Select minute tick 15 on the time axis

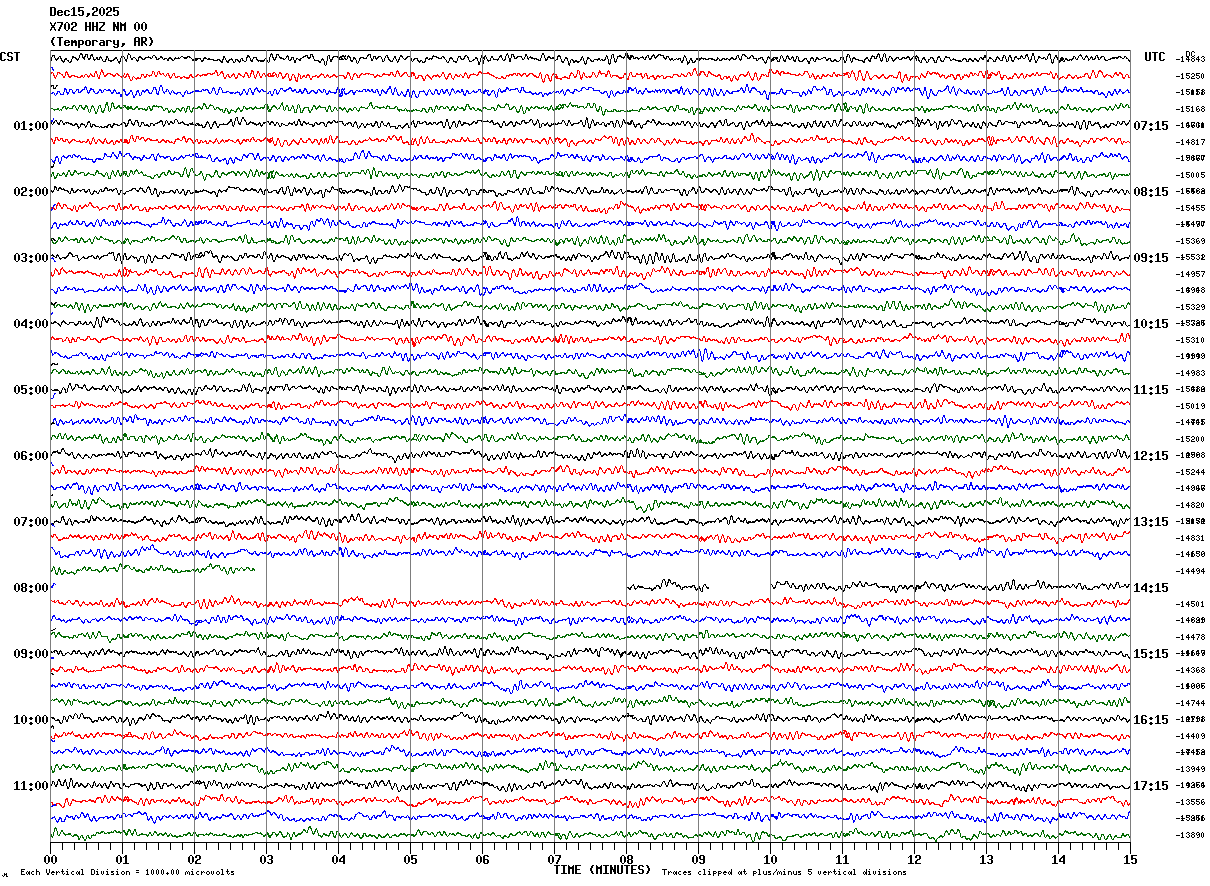(x=1130, y=859)
